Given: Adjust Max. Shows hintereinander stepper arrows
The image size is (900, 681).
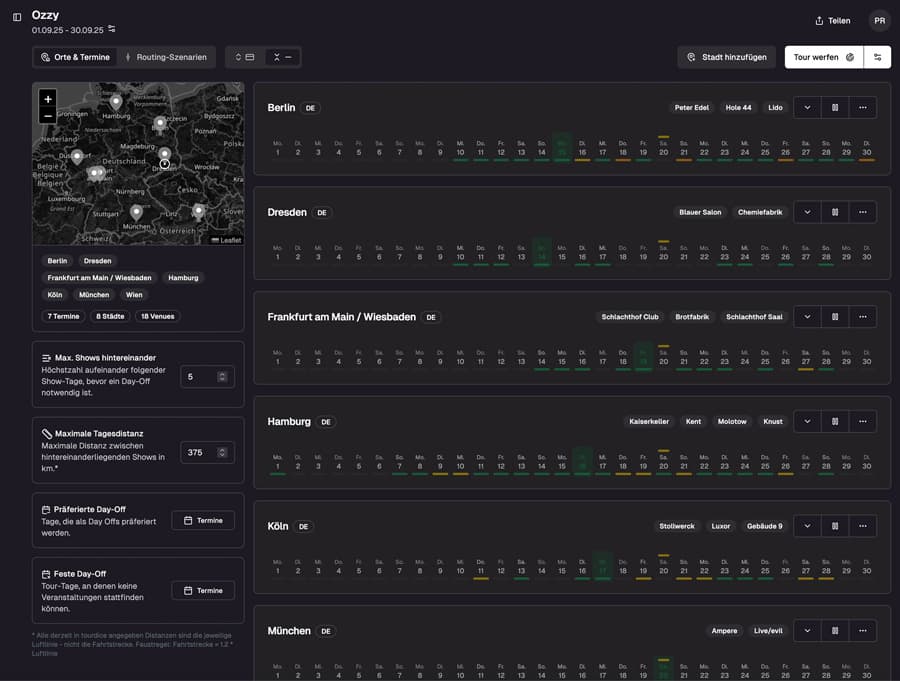Looking at the screenshot, I should [x=222, y=377].
